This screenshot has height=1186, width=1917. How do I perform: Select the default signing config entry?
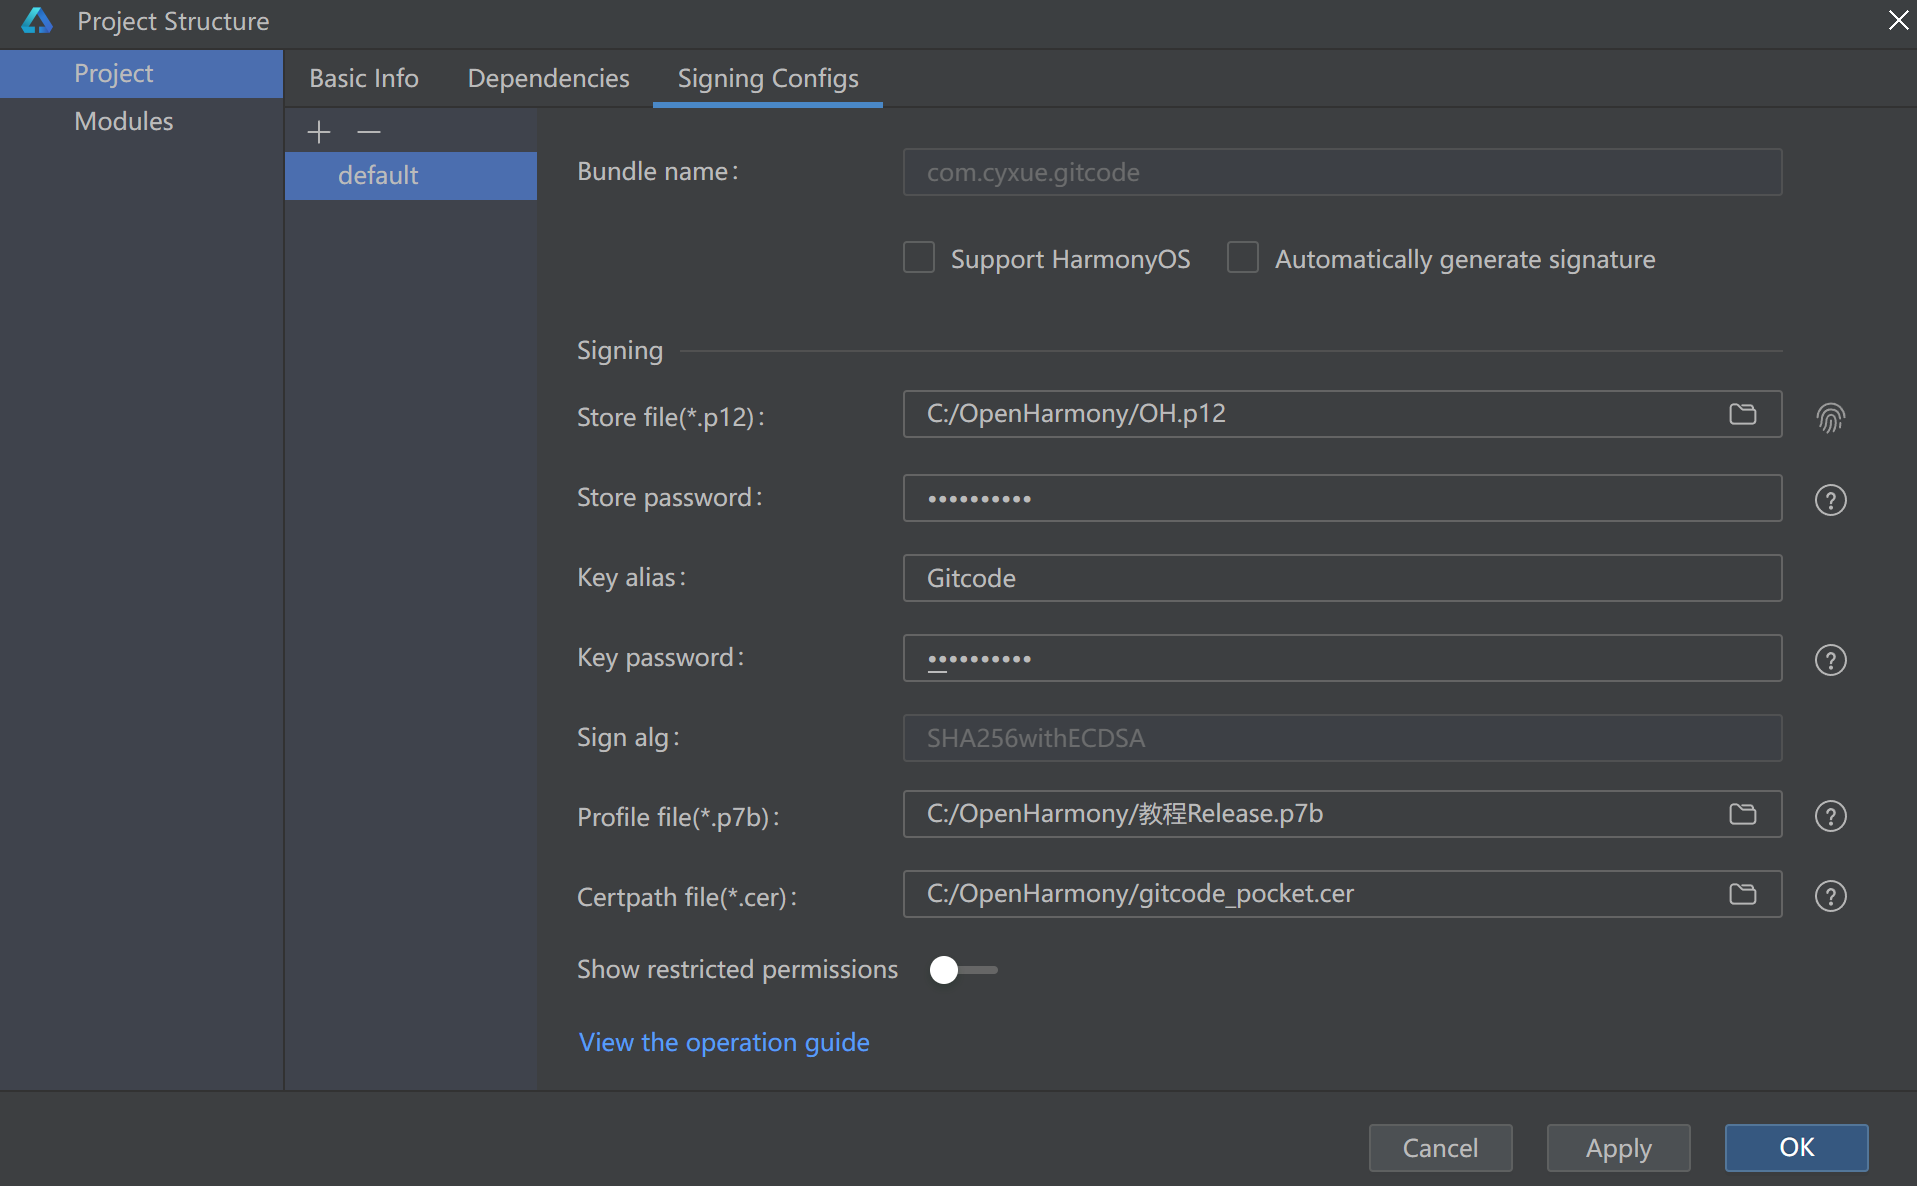(x=378, y=175)
